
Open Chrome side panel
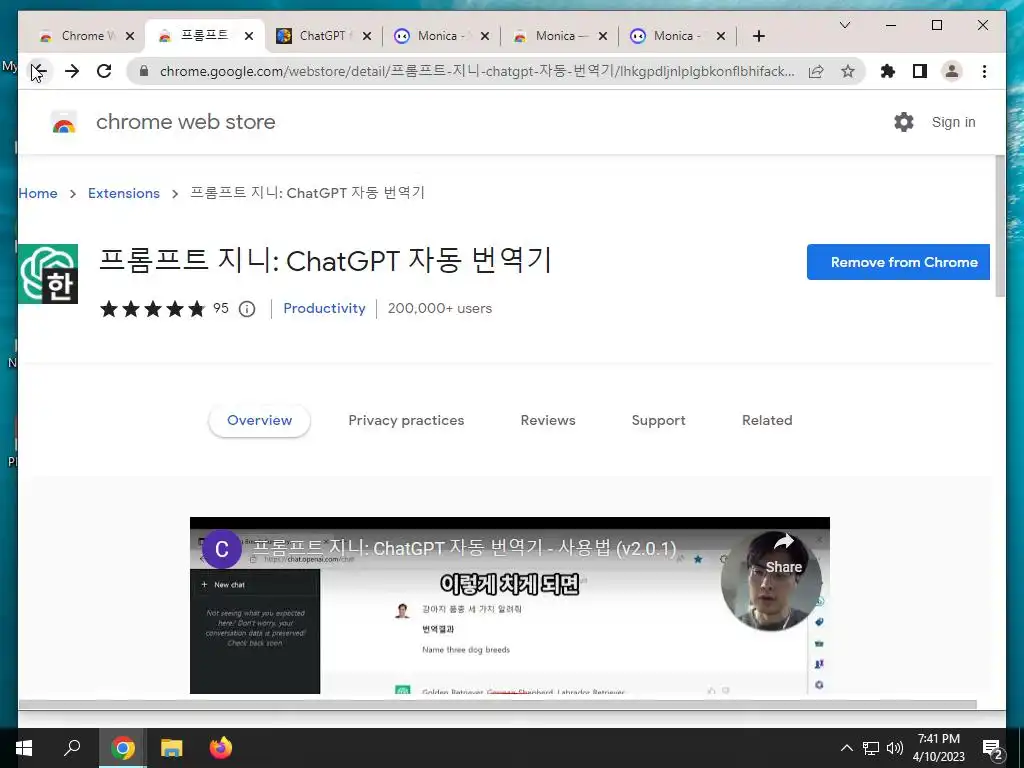[920, 71]
